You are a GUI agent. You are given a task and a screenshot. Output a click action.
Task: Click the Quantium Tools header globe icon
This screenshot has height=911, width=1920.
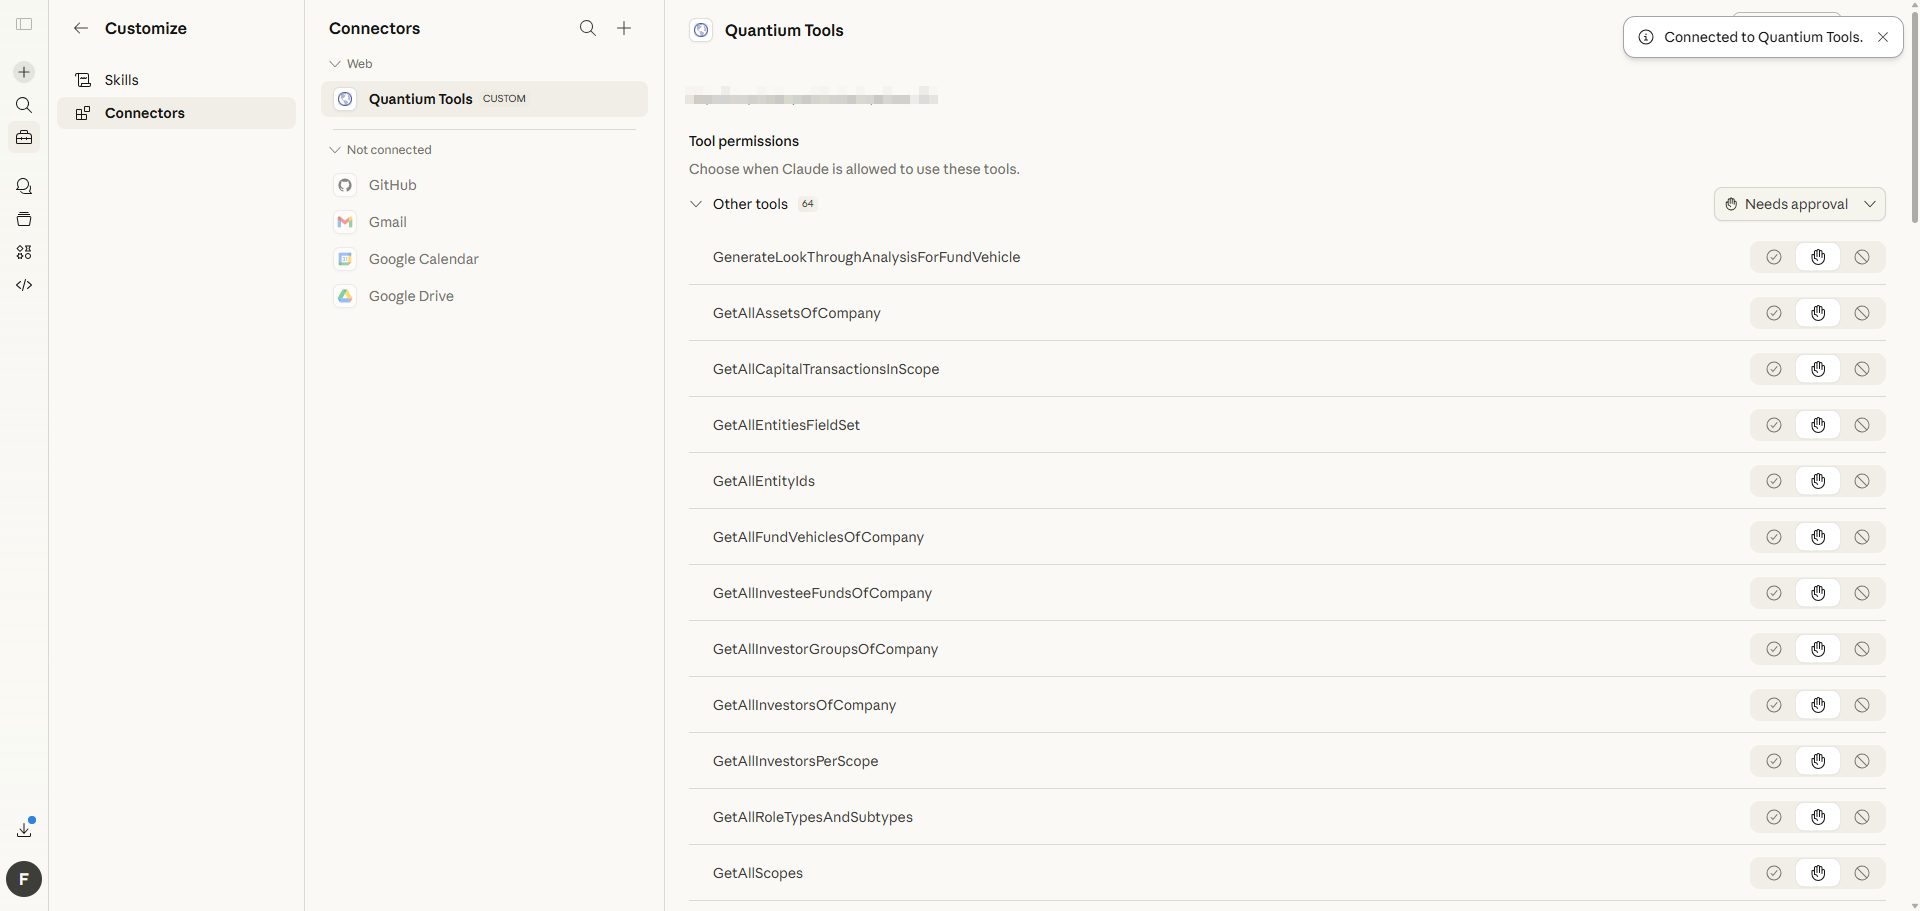(701, 30)
